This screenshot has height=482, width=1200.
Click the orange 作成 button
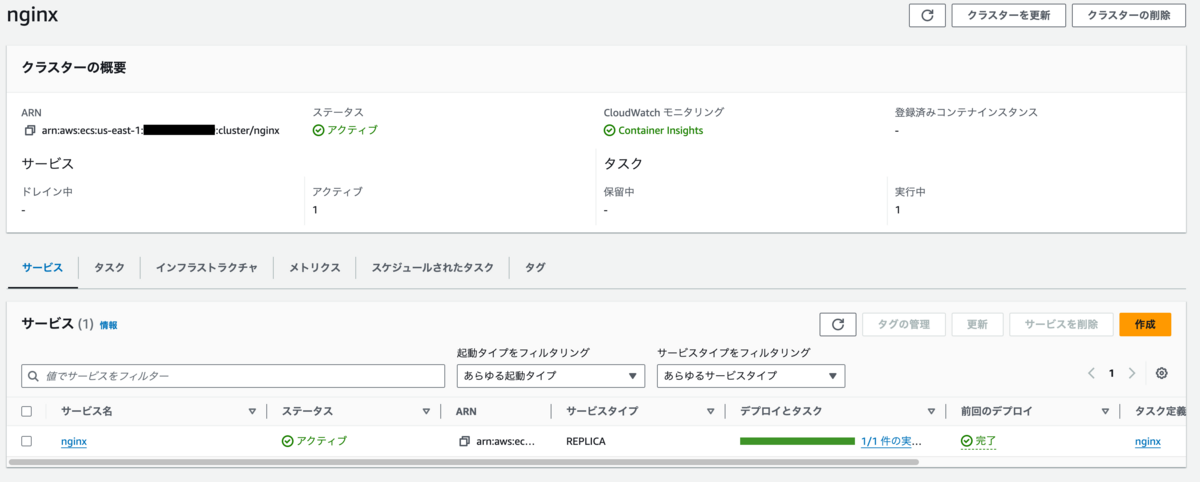point(1145,324)
